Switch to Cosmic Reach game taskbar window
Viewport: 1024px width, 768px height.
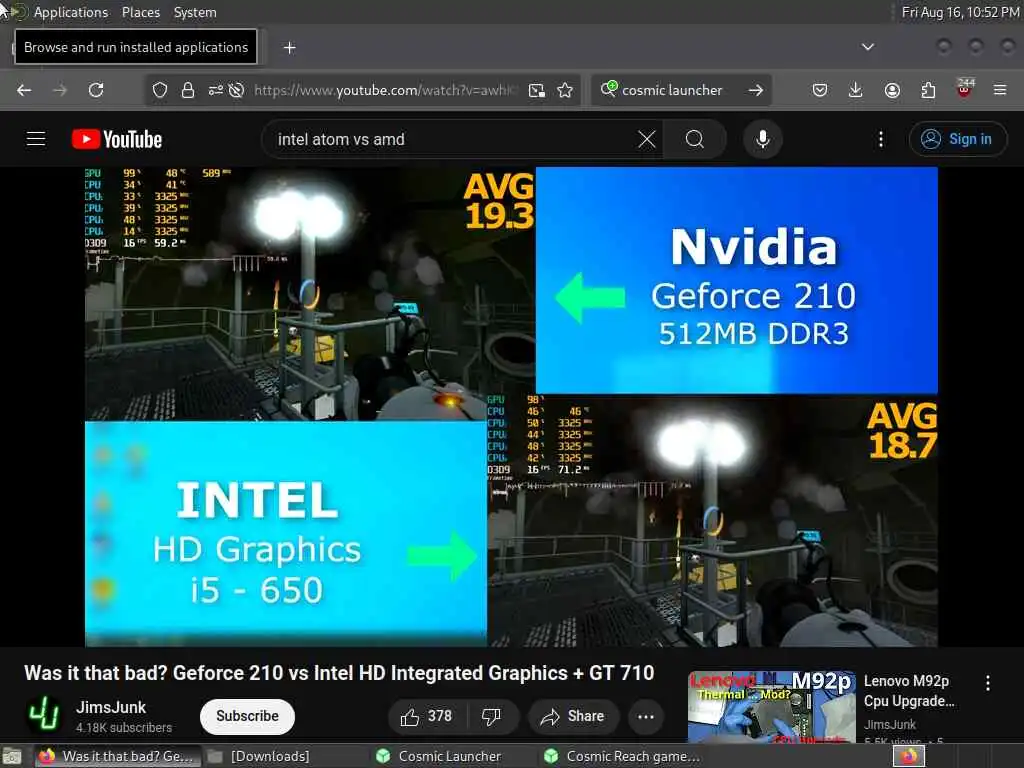click(x=622, y=756)
